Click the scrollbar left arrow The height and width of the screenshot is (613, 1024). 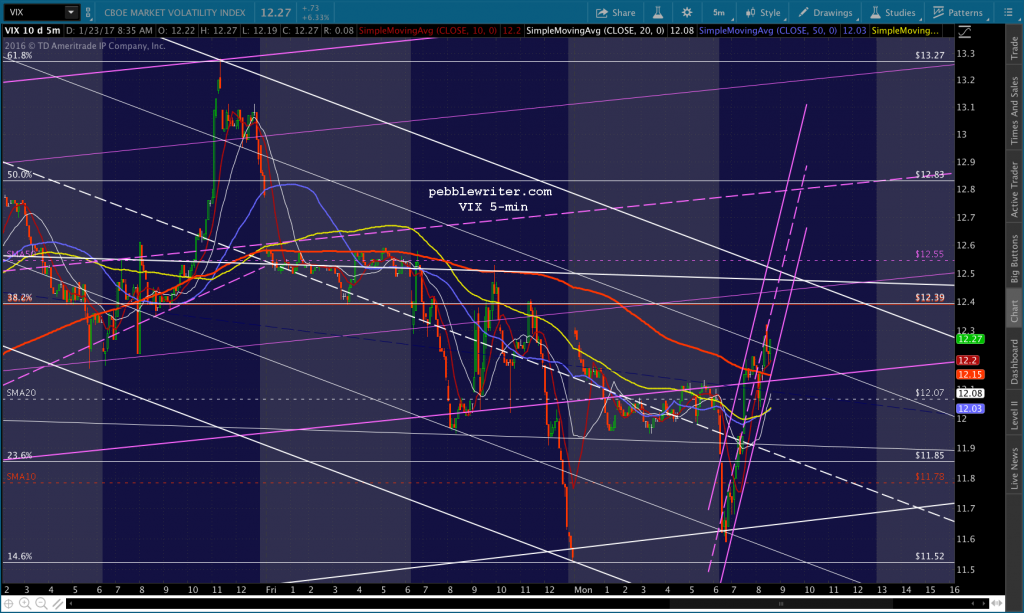click(70, 604)
